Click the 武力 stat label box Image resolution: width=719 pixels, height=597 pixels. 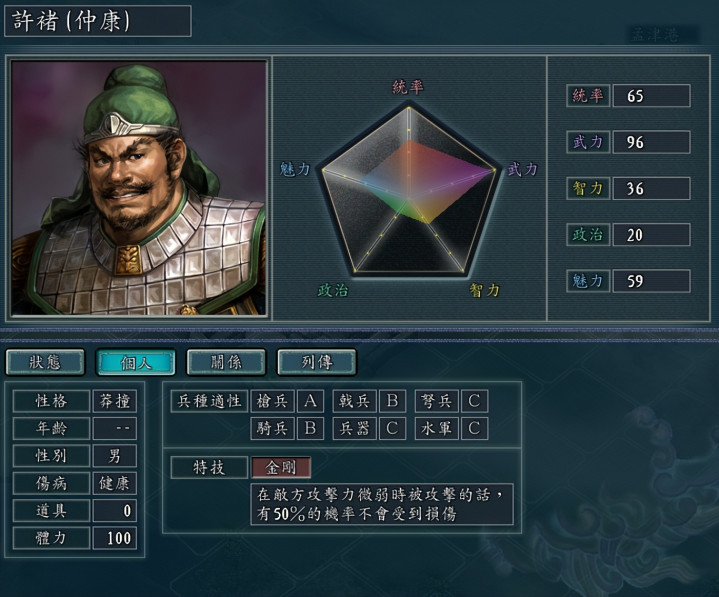point(588,142)
